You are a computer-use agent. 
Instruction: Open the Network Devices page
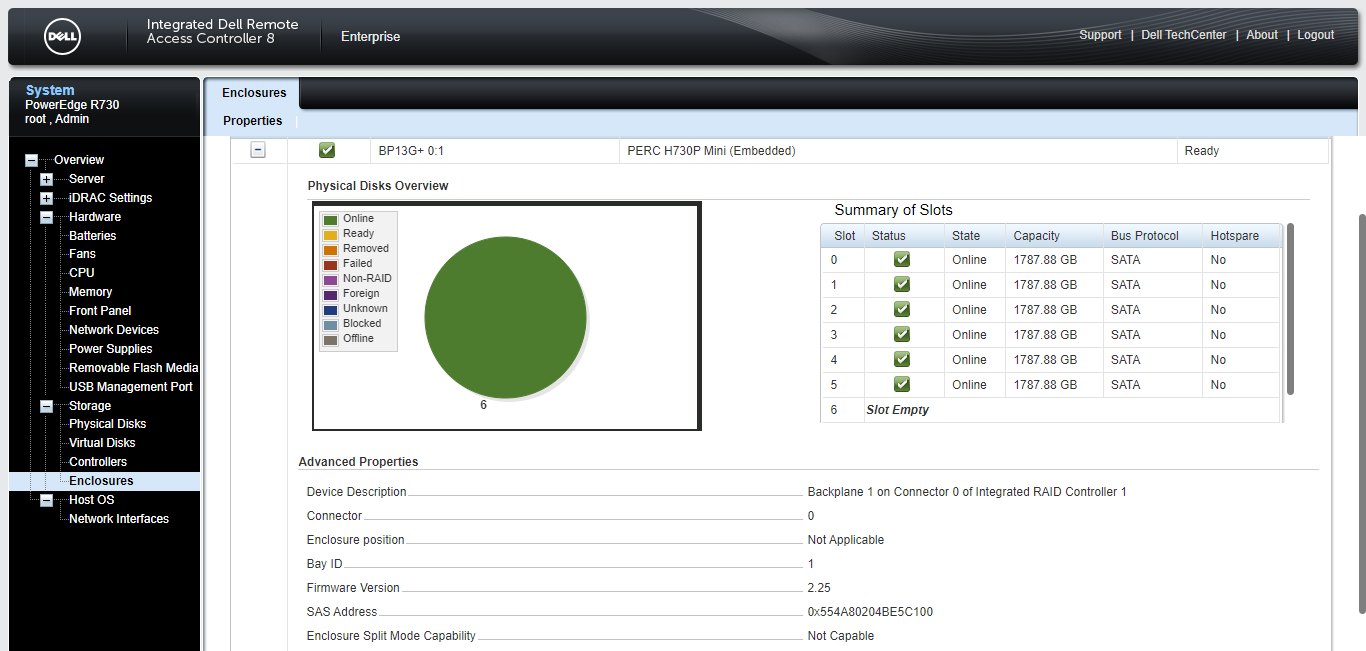[x=114, y=330]
